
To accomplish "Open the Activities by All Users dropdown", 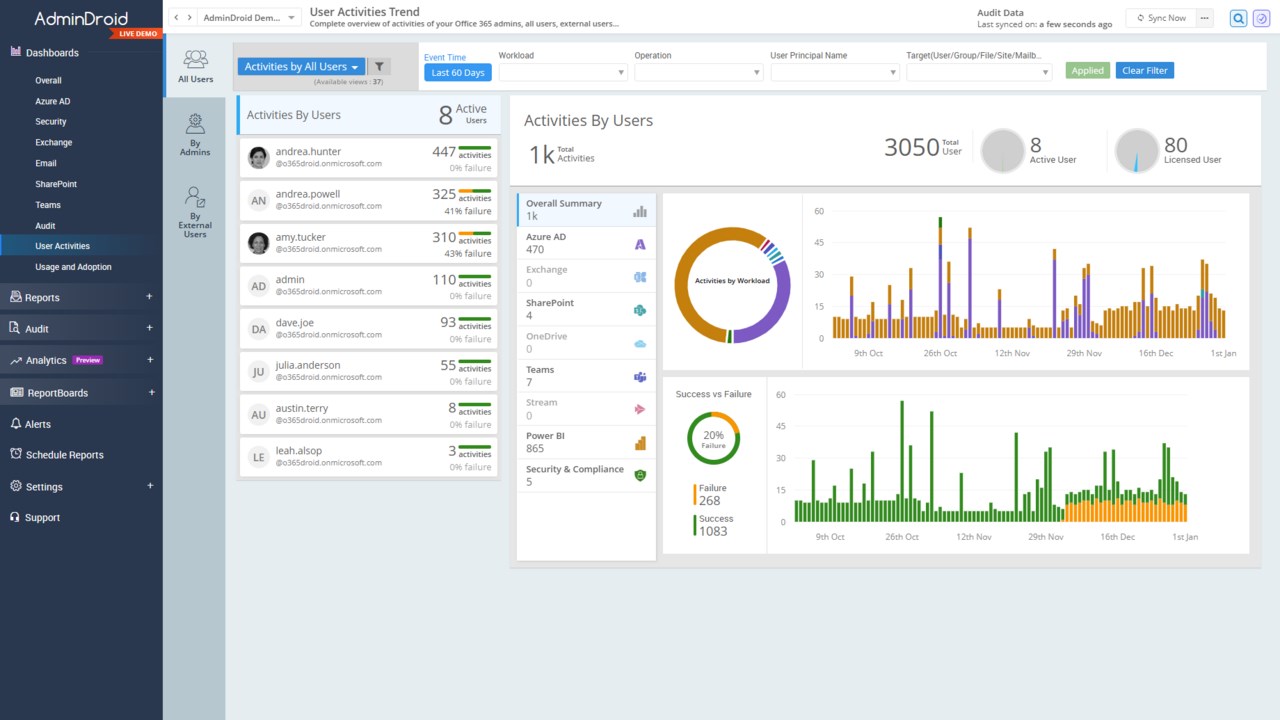I will [301, 67].
